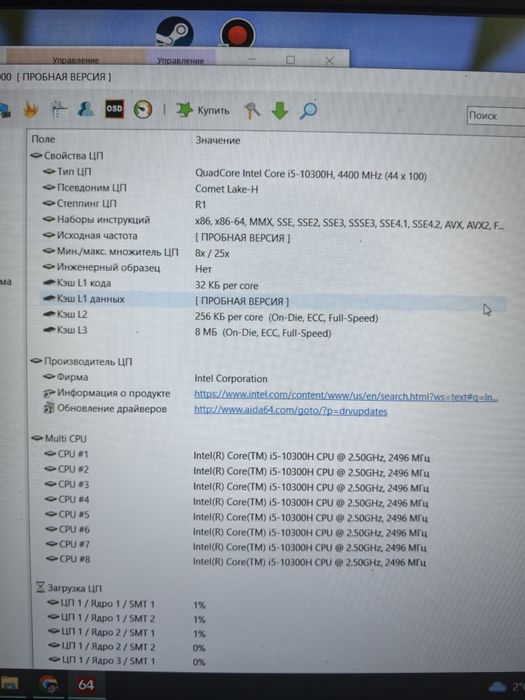
Task: Click the Chrome taskbar icon
Action: click(x=48, y=684)
